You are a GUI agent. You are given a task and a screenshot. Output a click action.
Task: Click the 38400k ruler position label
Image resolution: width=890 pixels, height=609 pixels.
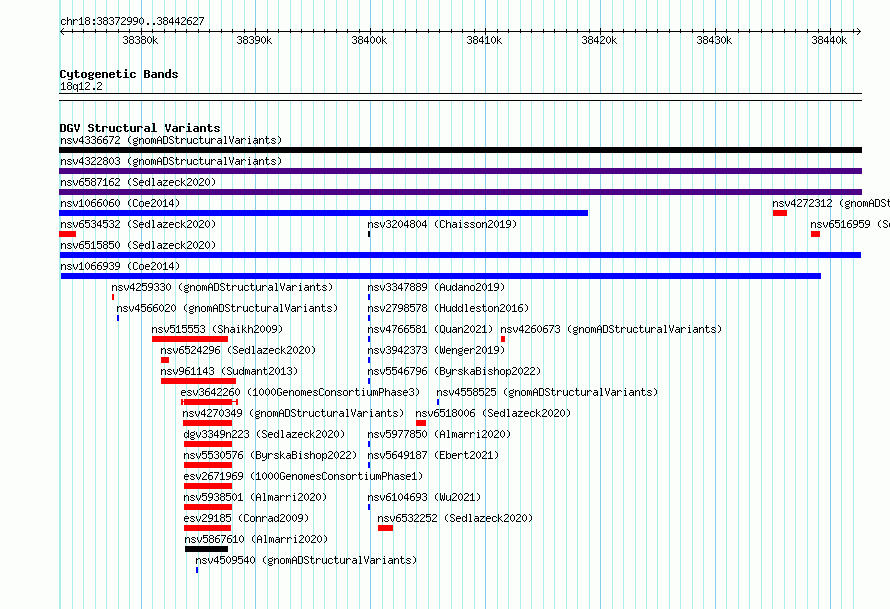tap(369, 40)
